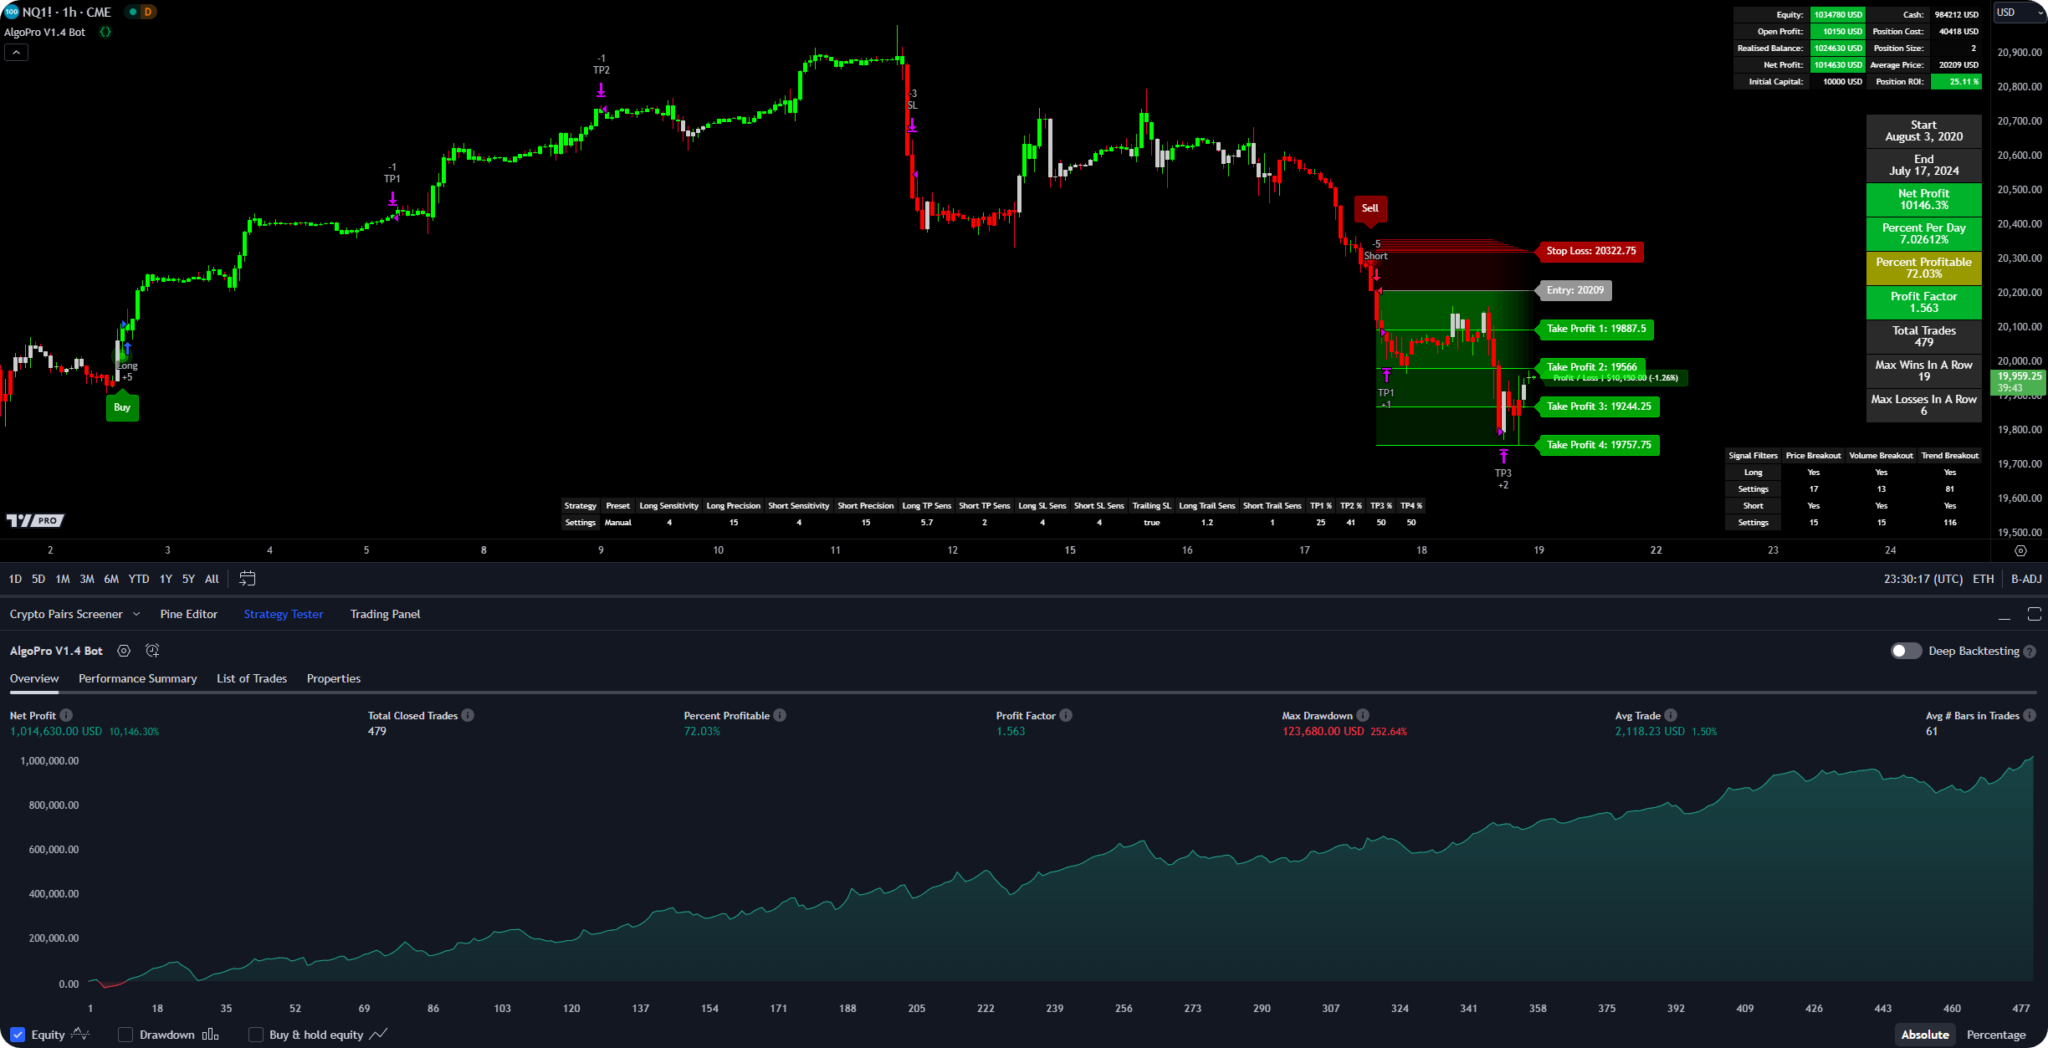This screenshot has width=2048, height=1048.
Task: Switch to the Performance Summary tab
Action: click(137, 679)
